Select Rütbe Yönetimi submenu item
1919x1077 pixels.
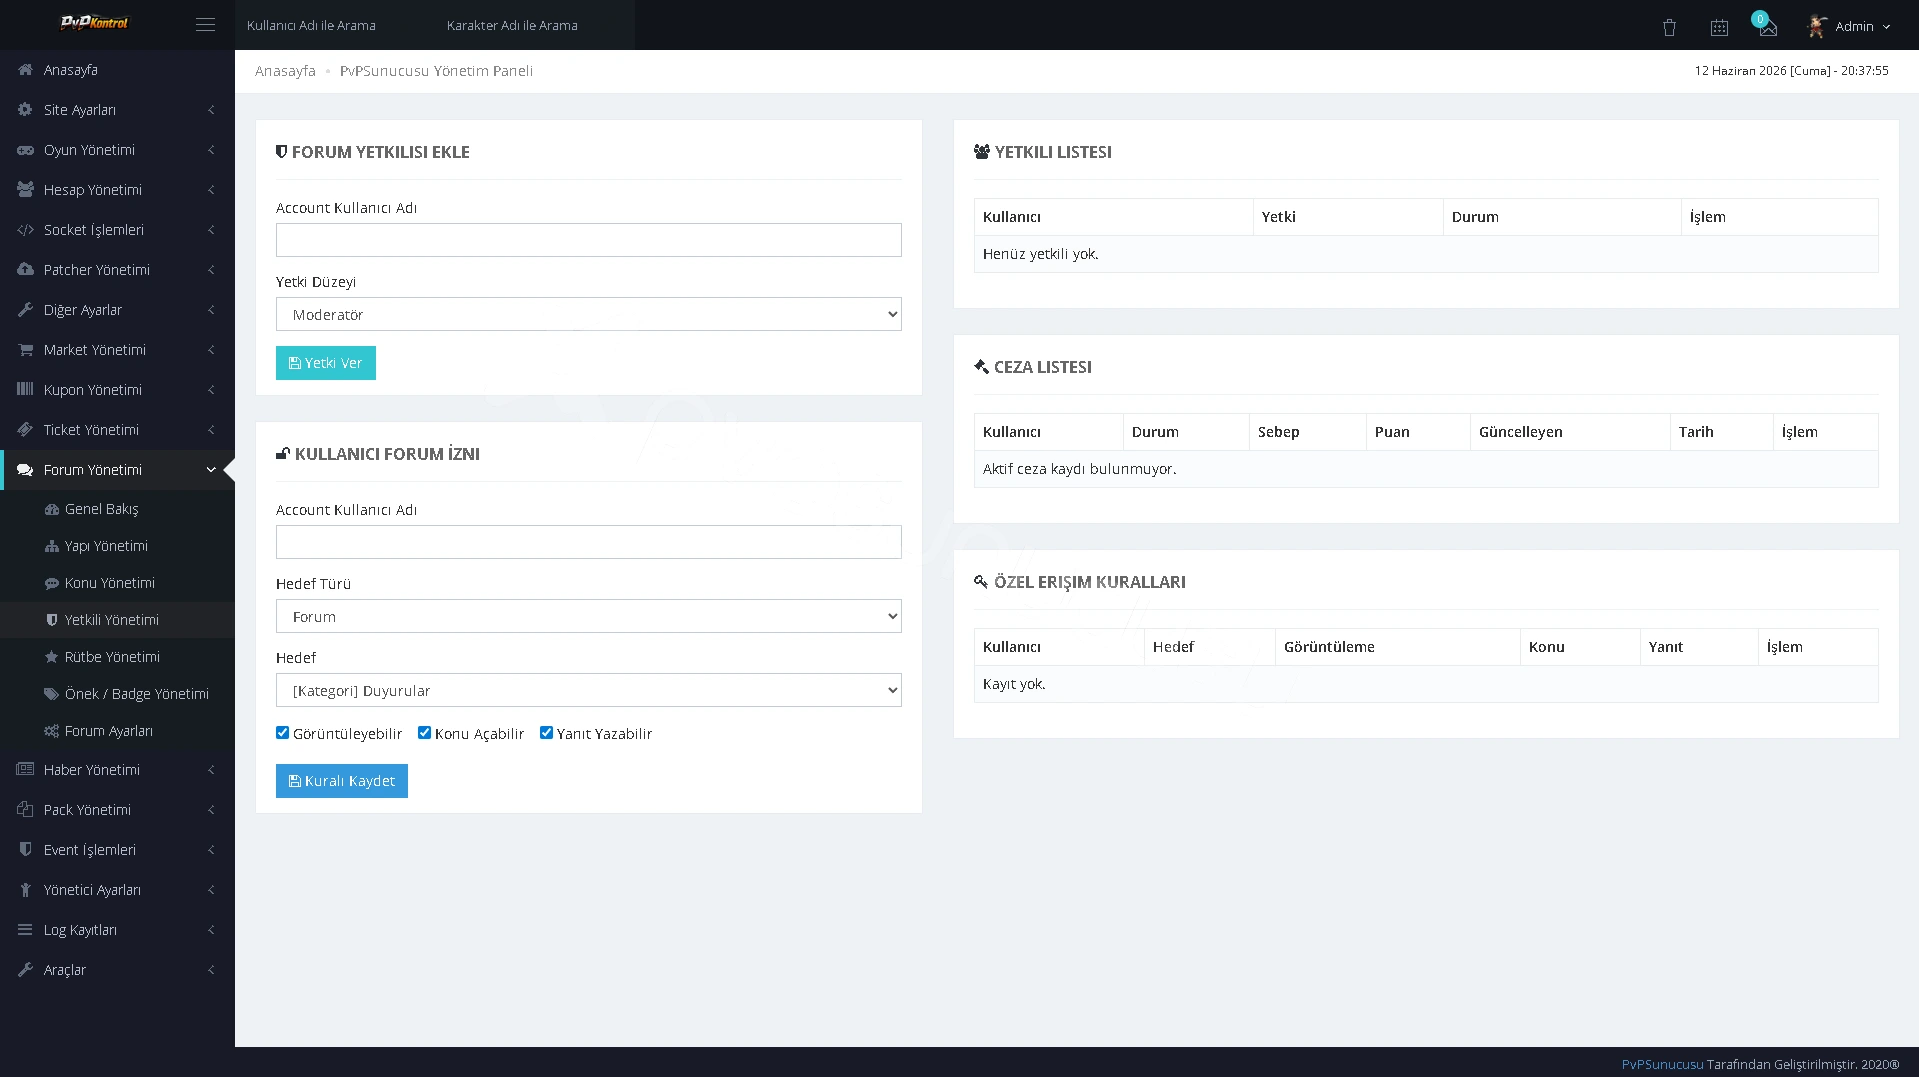click(x=117, y=657)
